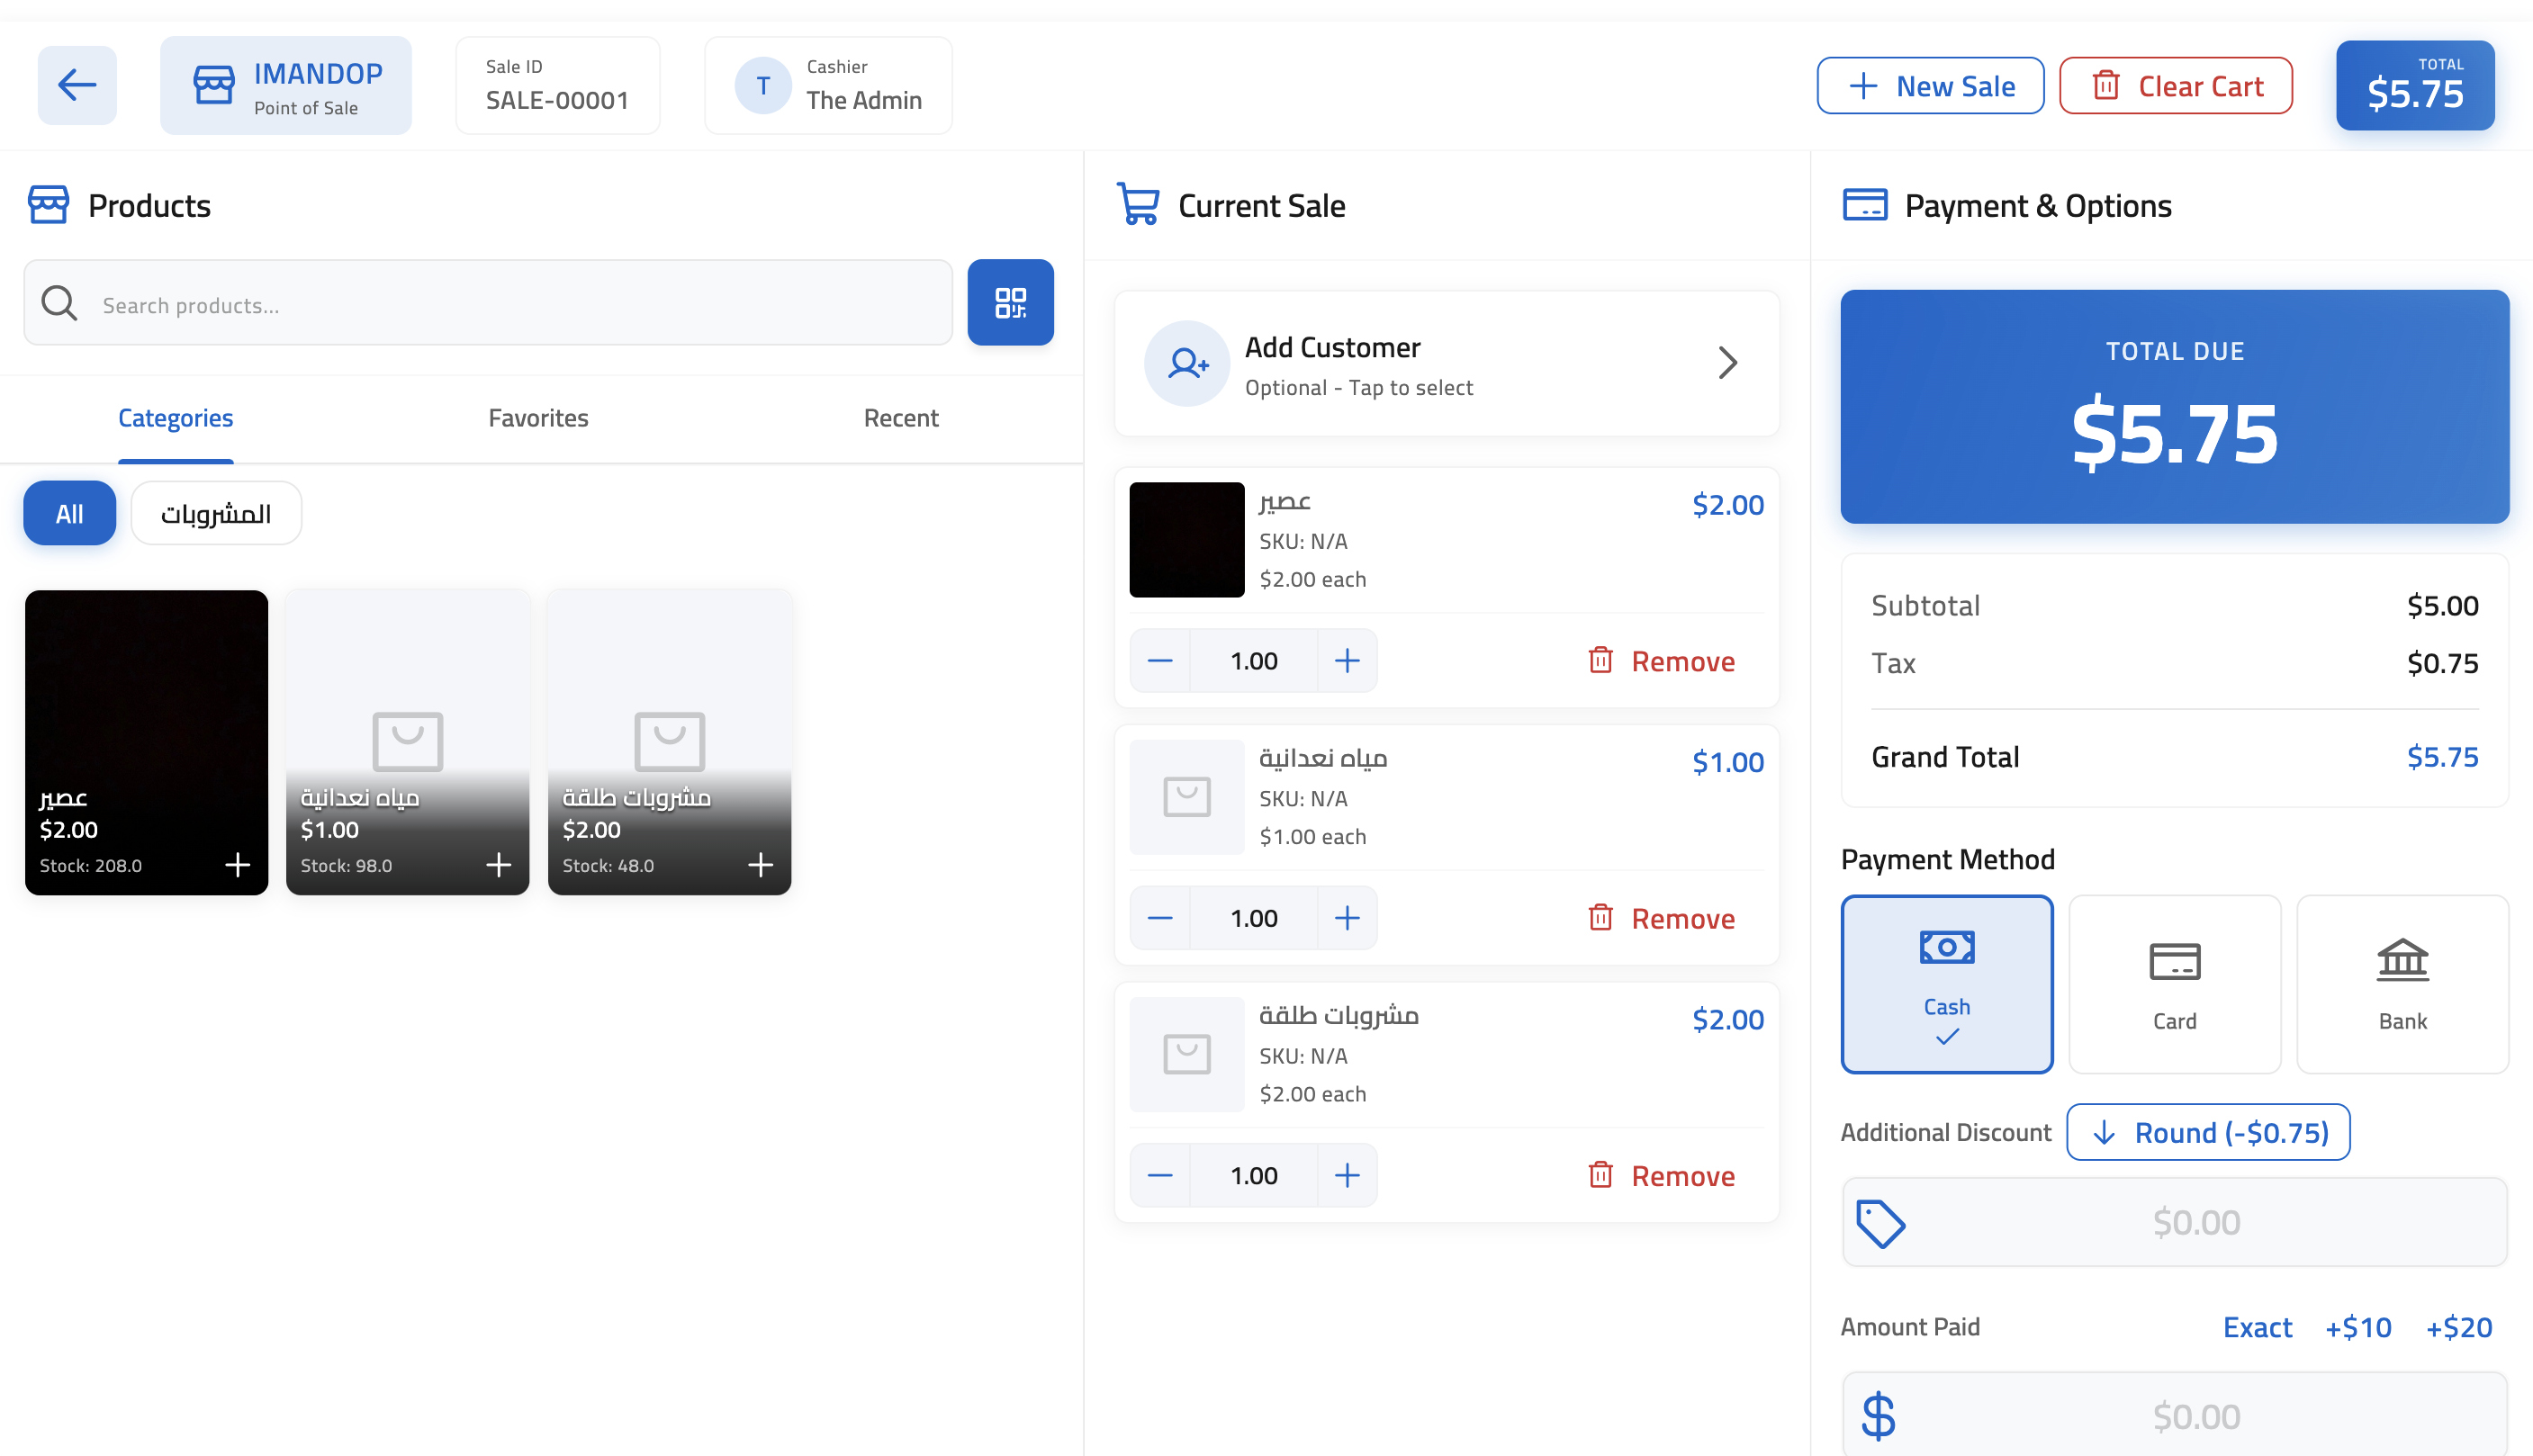Screen dimensions: 2533x1456
Task: Filter by المشروبات category chip
Action: point(216,514)
